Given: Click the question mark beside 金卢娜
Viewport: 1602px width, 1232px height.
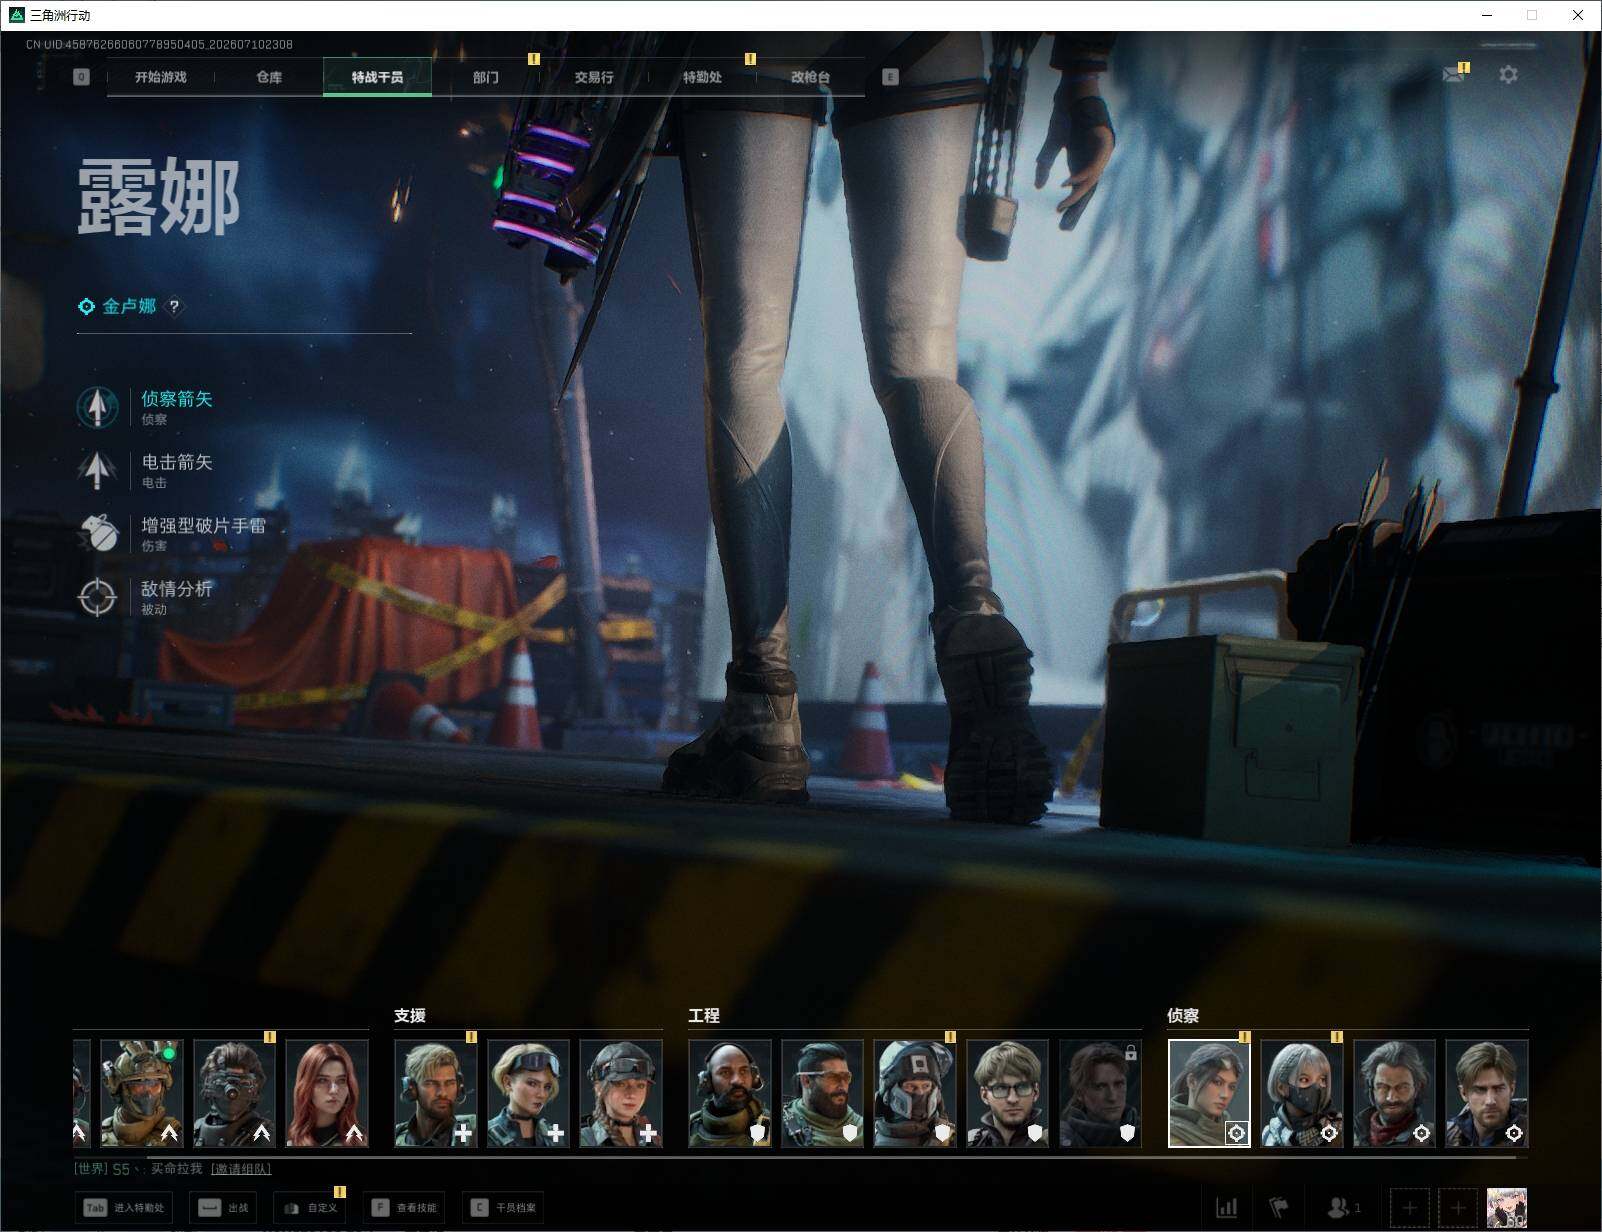Looking at the screenshot, I should [x=174, y=307].
